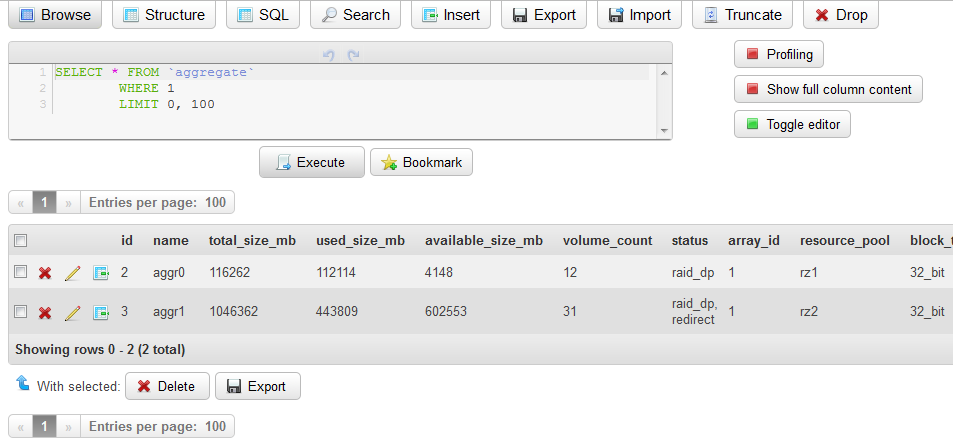Click Toggle editor button

point(792,124)
